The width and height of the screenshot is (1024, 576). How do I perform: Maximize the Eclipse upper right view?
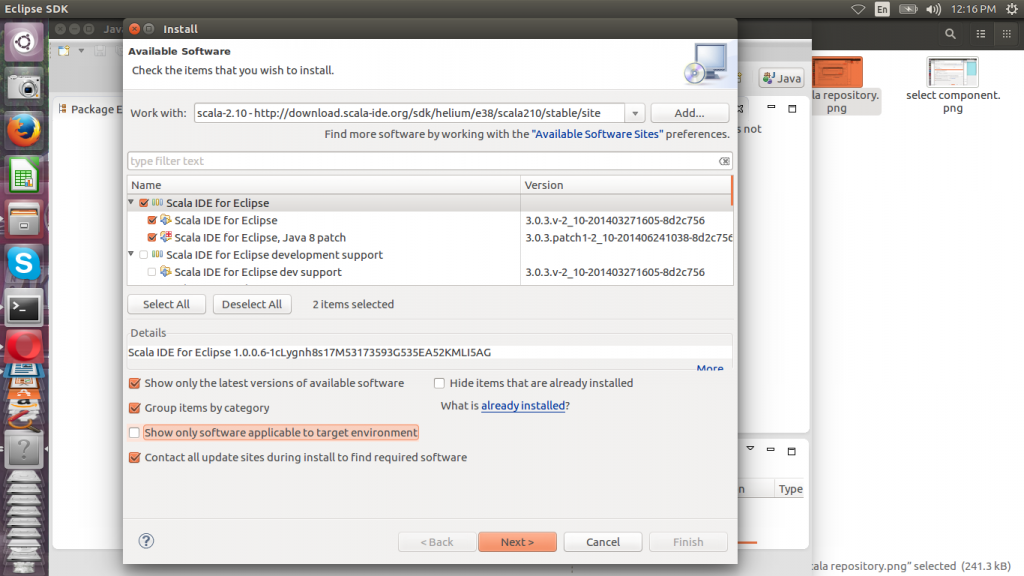pyautogui.click(x=792, y=108)
